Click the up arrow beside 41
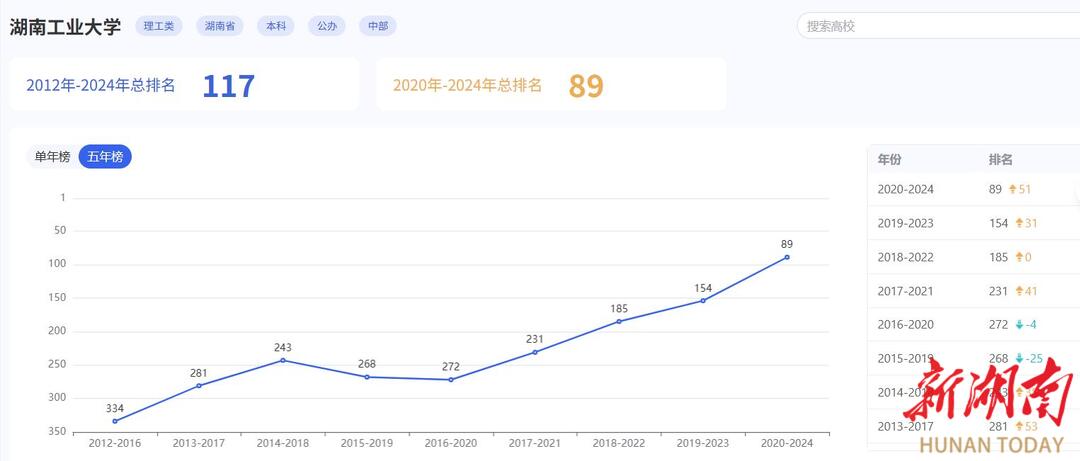The image size is (1080, 461). (1020, 291)
